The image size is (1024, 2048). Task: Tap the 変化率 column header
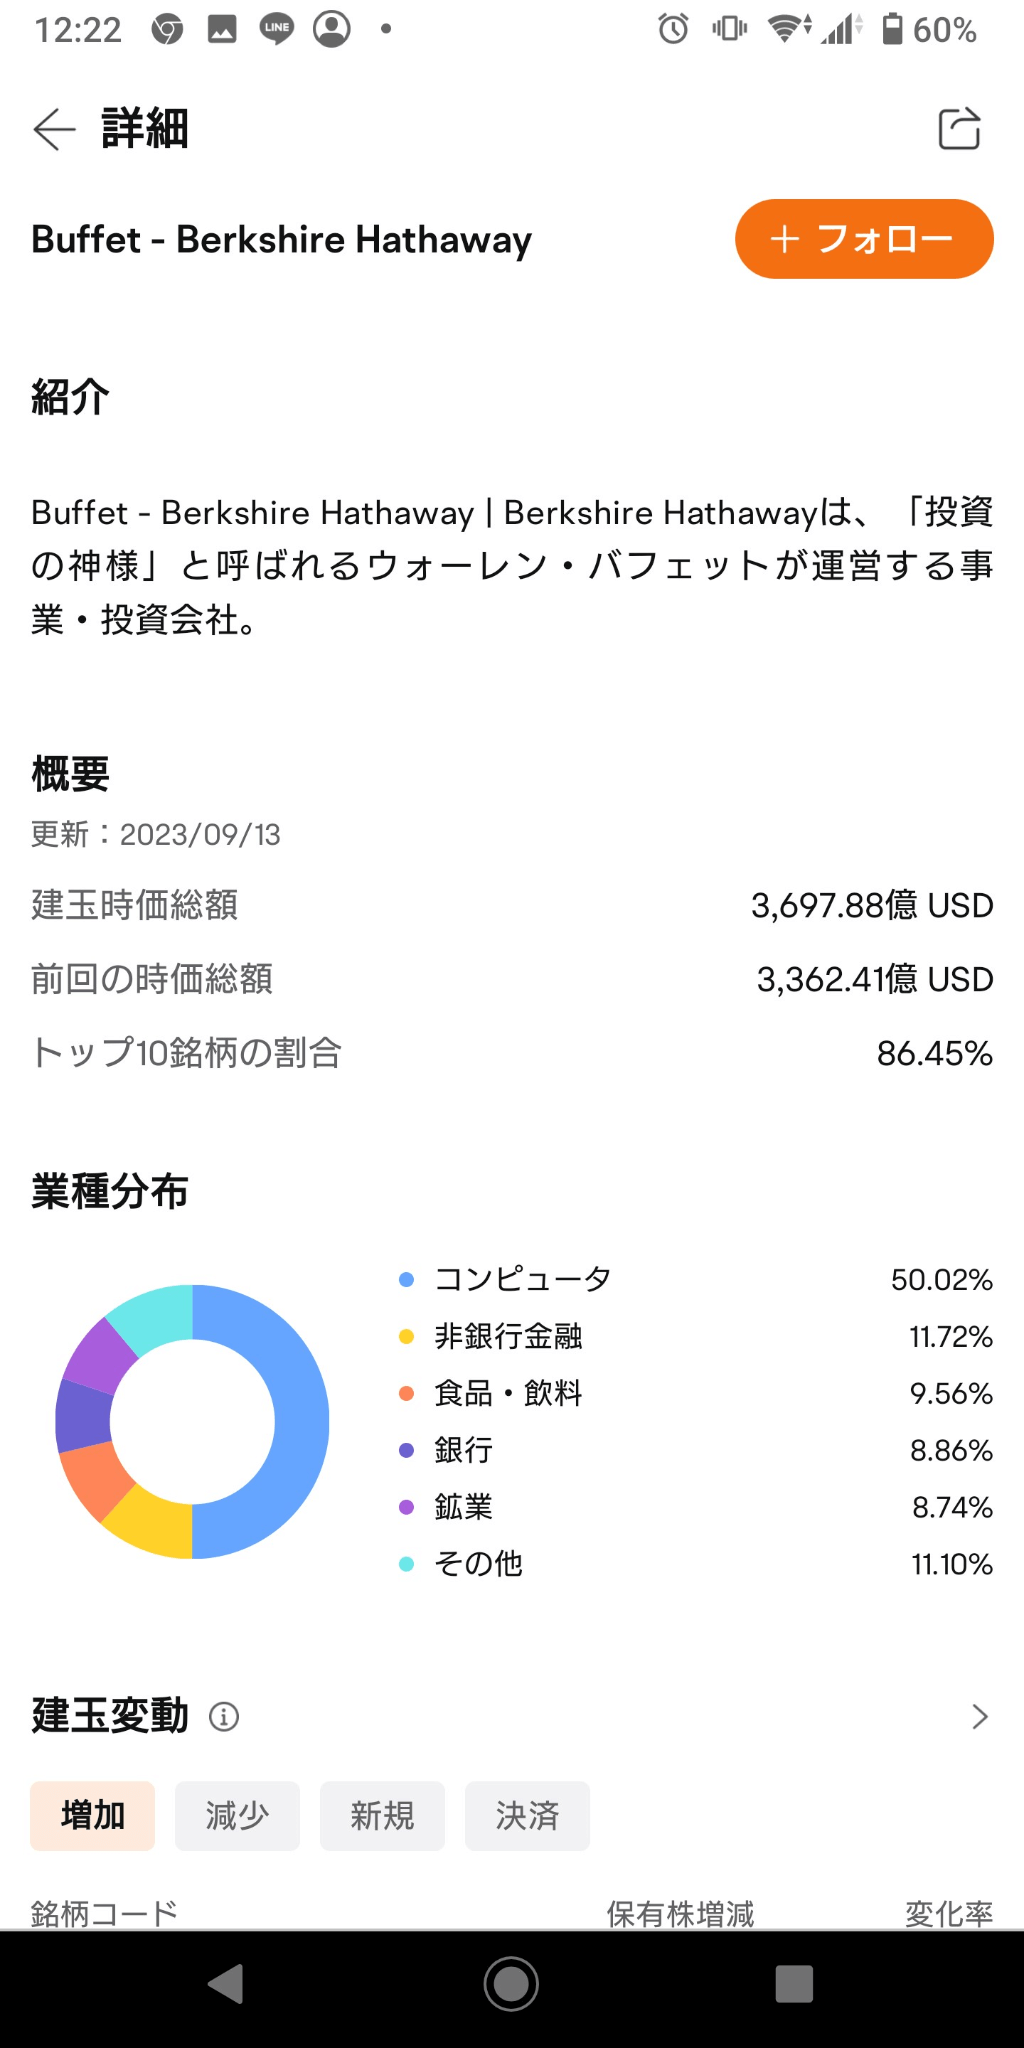(948, 1913)
